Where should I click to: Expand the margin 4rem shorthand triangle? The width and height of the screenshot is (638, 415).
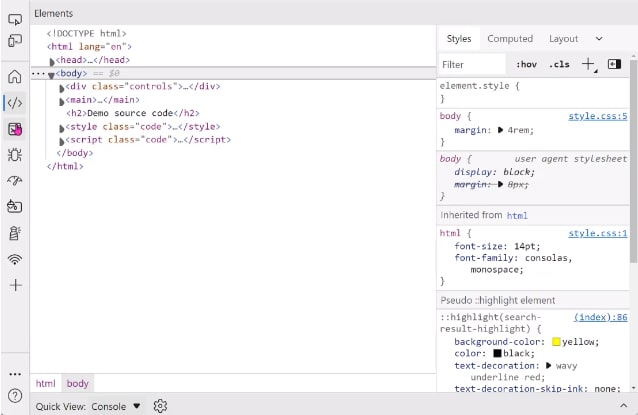(x=500, y=130)
